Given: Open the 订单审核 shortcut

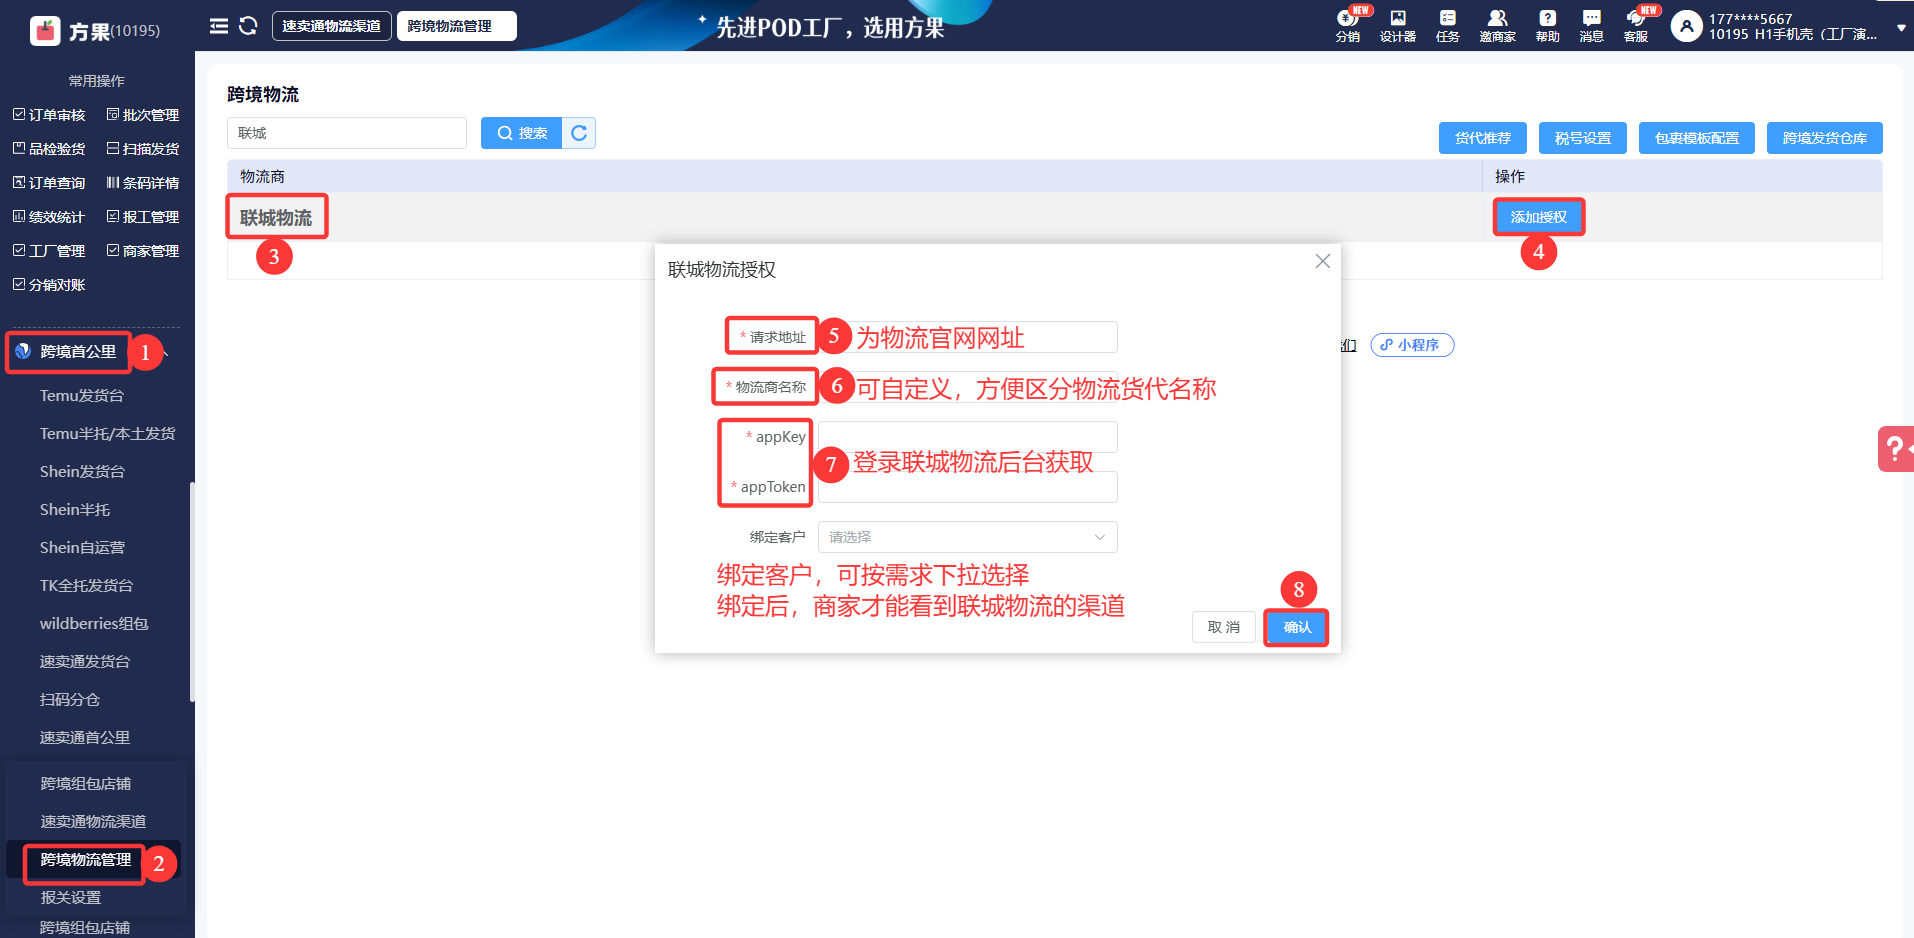Looking at the screenshot, I should point(49,115).
